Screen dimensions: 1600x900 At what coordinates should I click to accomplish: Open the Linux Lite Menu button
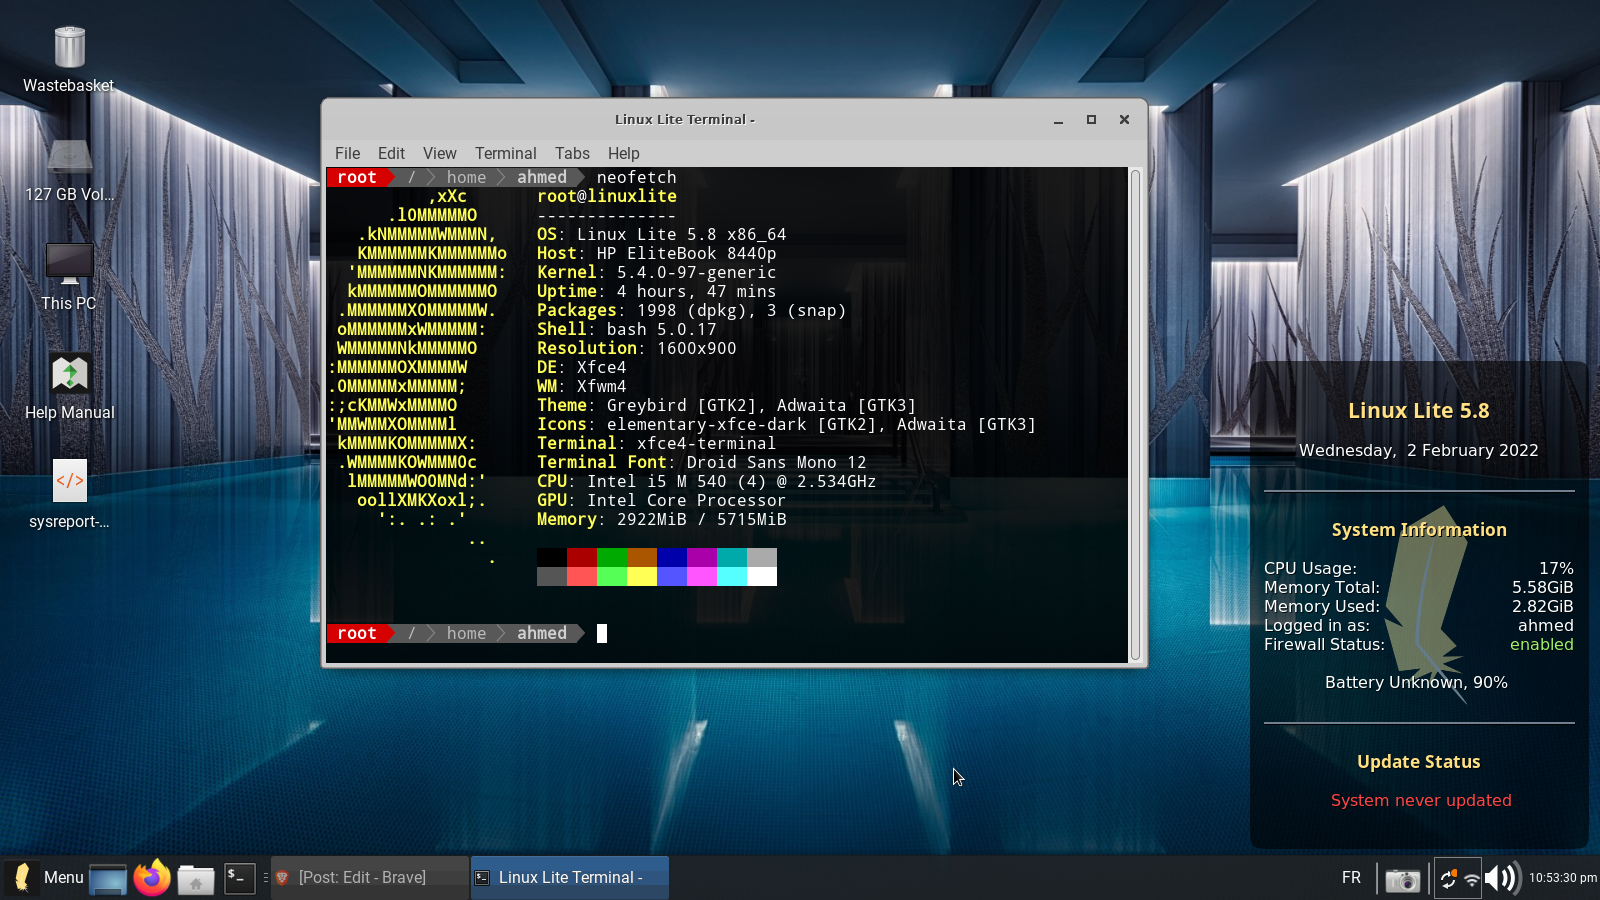(46, 878)
